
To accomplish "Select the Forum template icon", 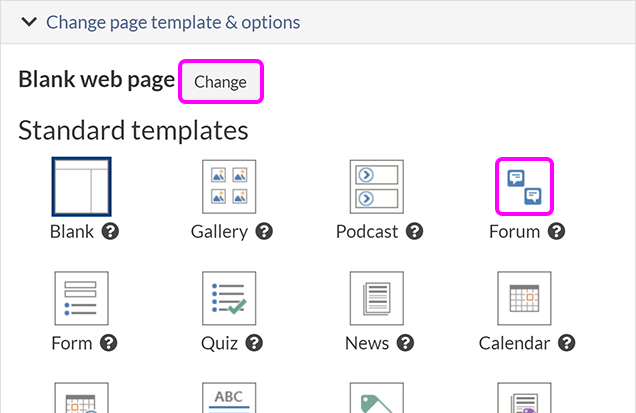I will [525, 187].
